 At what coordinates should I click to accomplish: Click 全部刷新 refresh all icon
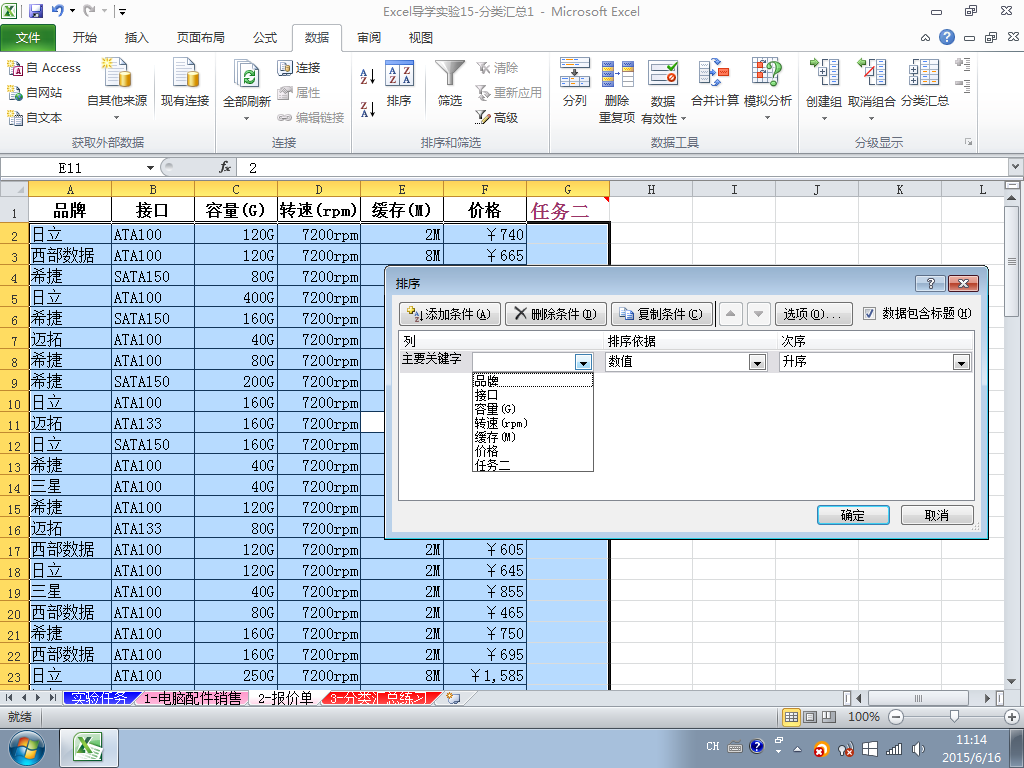click(x=247, y=74)
